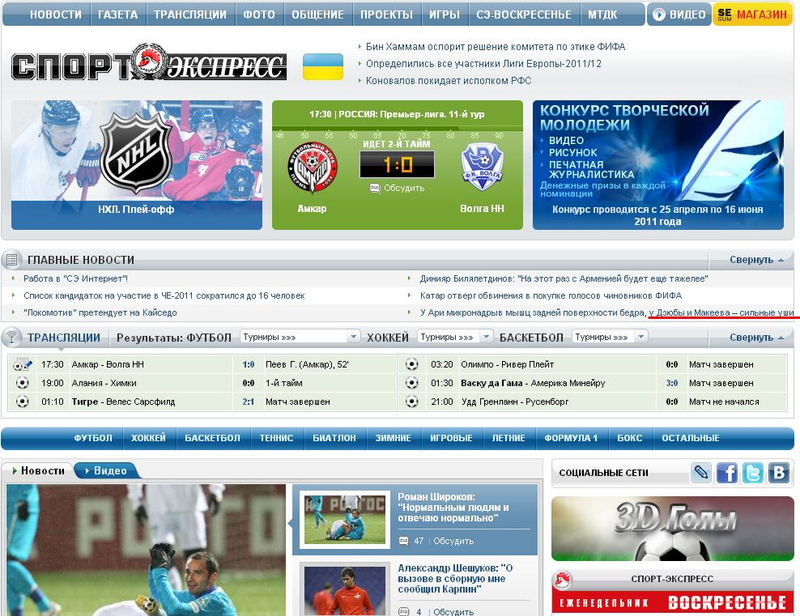The width and height of the screenshot is (800, 616).
Task: Click the Трансляции microphone icon
Action: 11,337
